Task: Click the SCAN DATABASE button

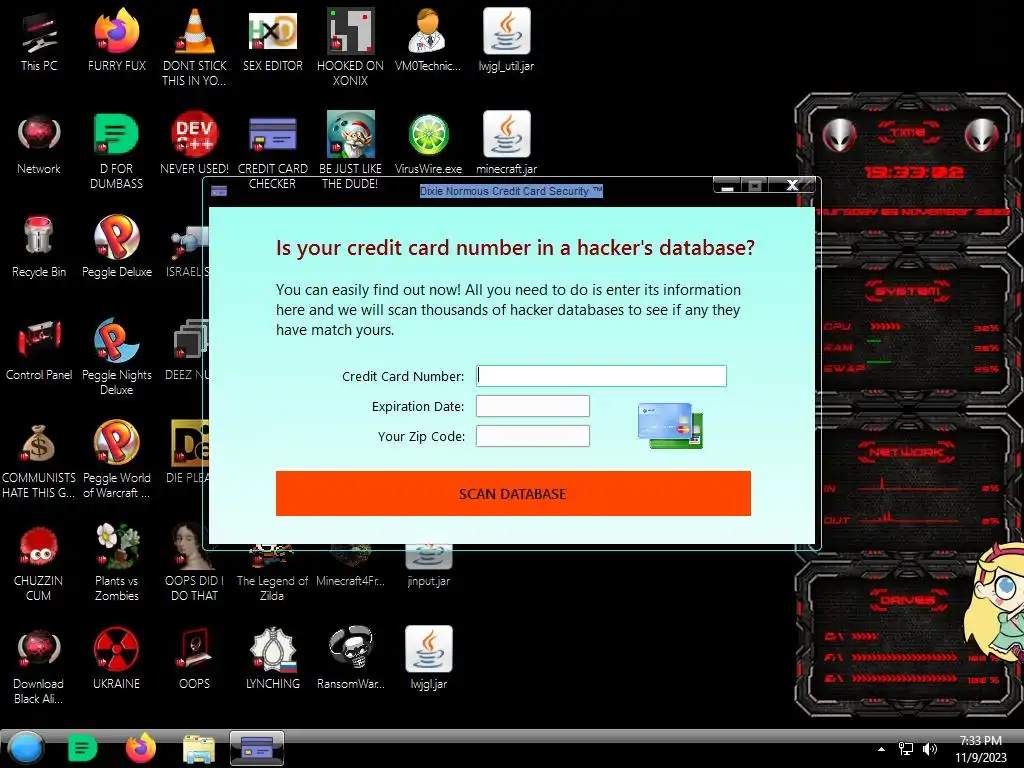Action: [x=513, y=493]
